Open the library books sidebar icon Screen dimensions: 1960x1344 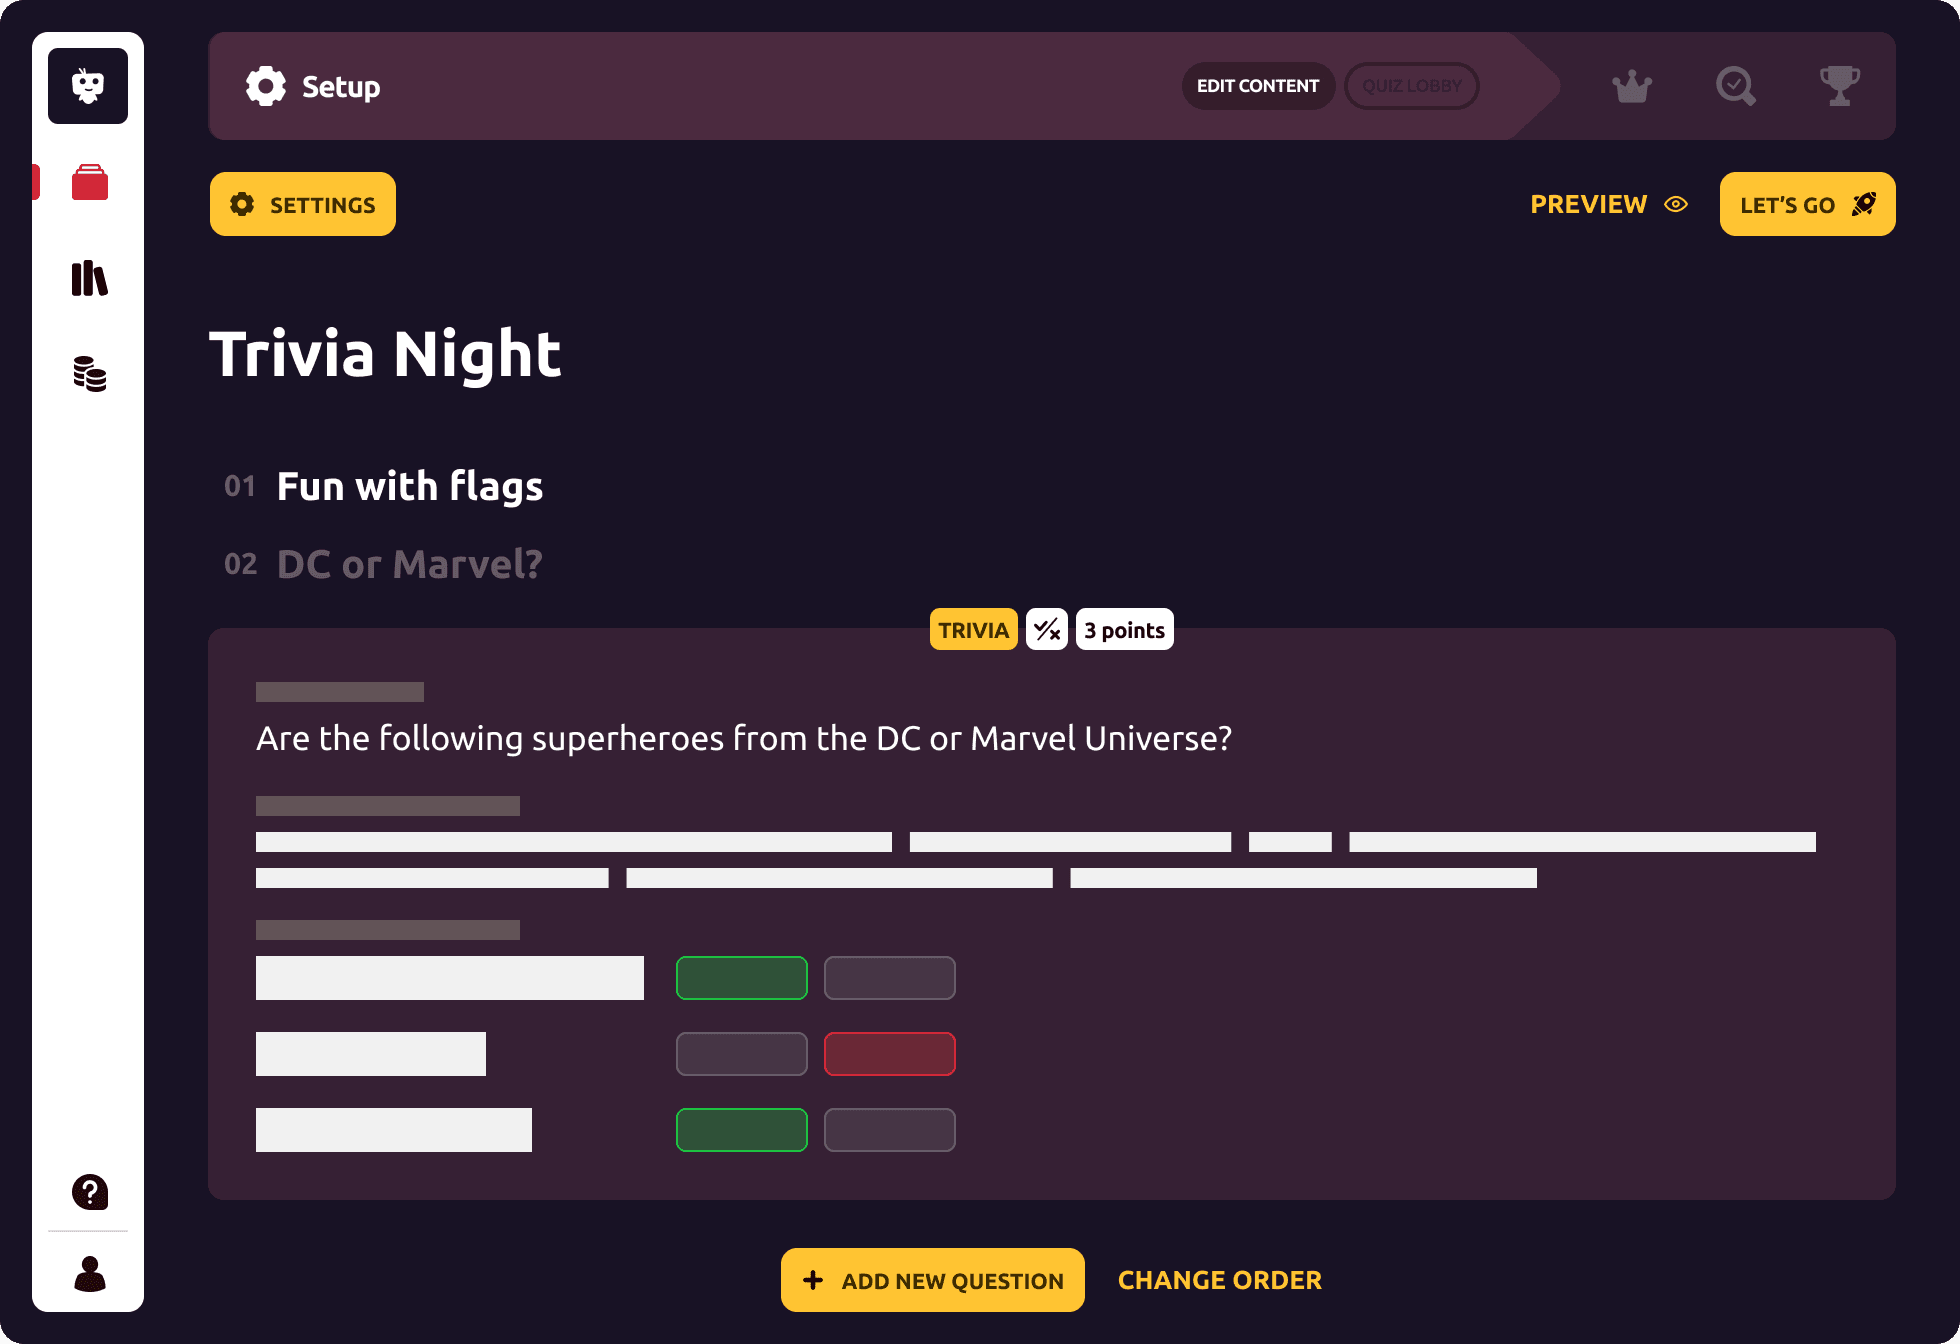[x=90, y=278]
